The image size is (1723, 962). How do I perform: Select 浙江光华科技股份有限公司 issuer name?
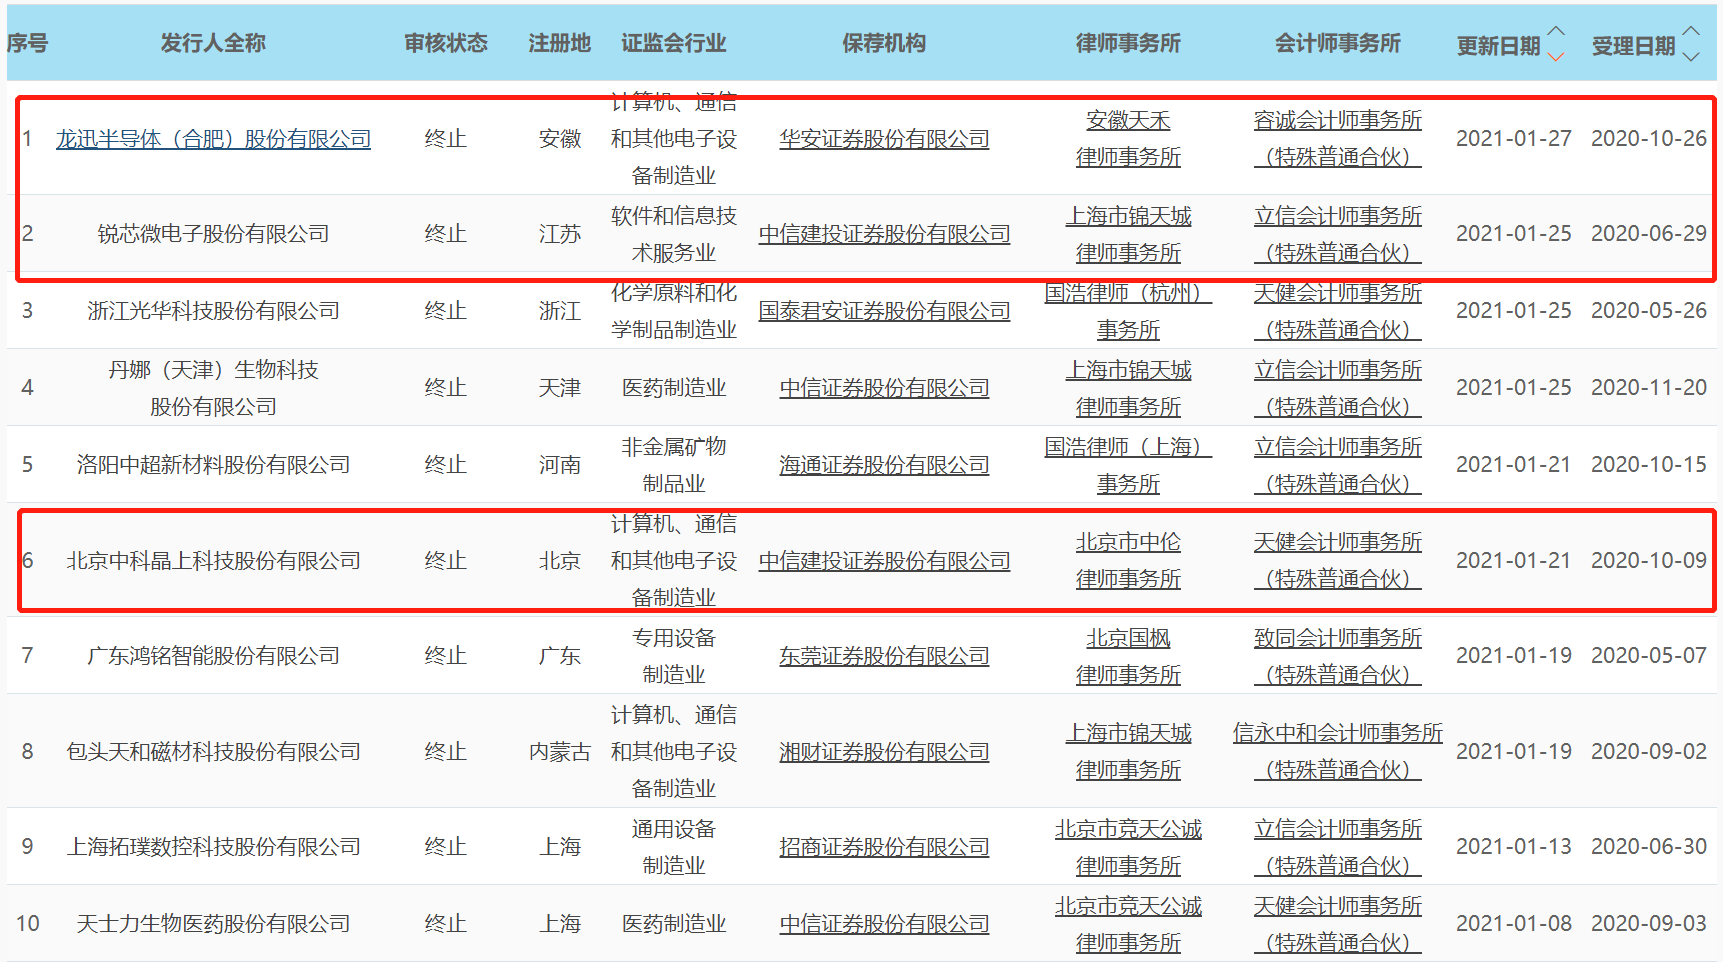coord(213,311)
